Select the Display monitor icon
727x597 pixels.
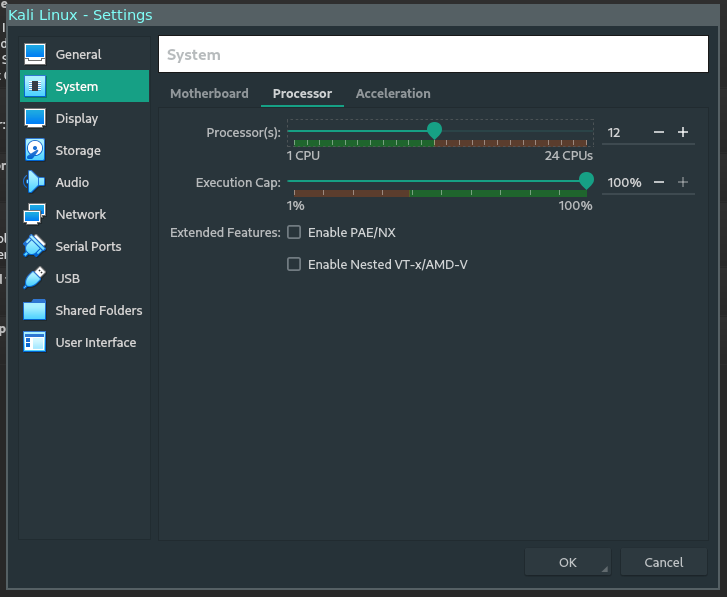coord(35,118)
